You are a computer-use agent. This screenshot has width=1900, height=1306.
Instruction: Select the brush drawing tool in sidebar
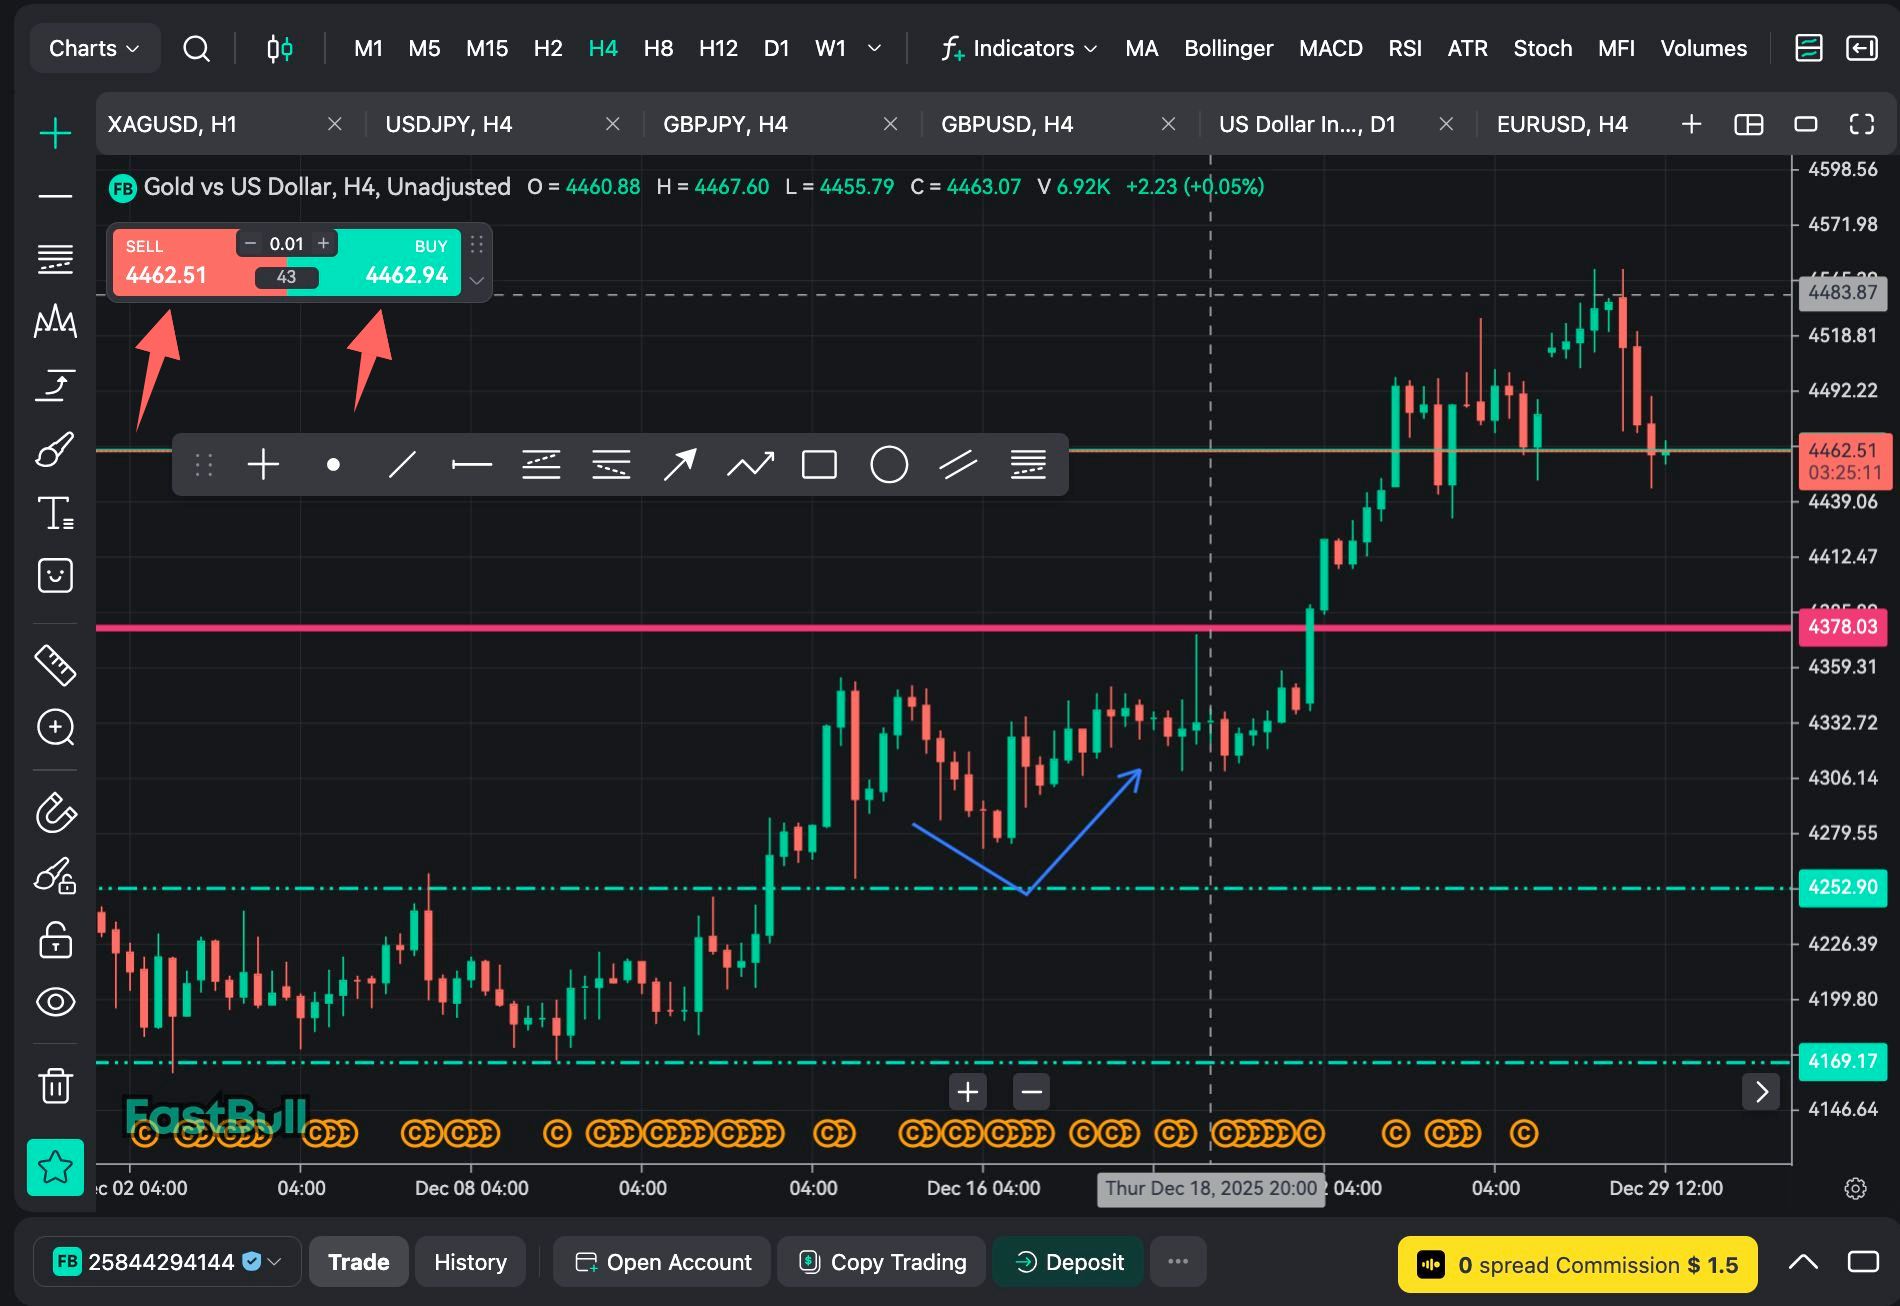tap(55, 450)
